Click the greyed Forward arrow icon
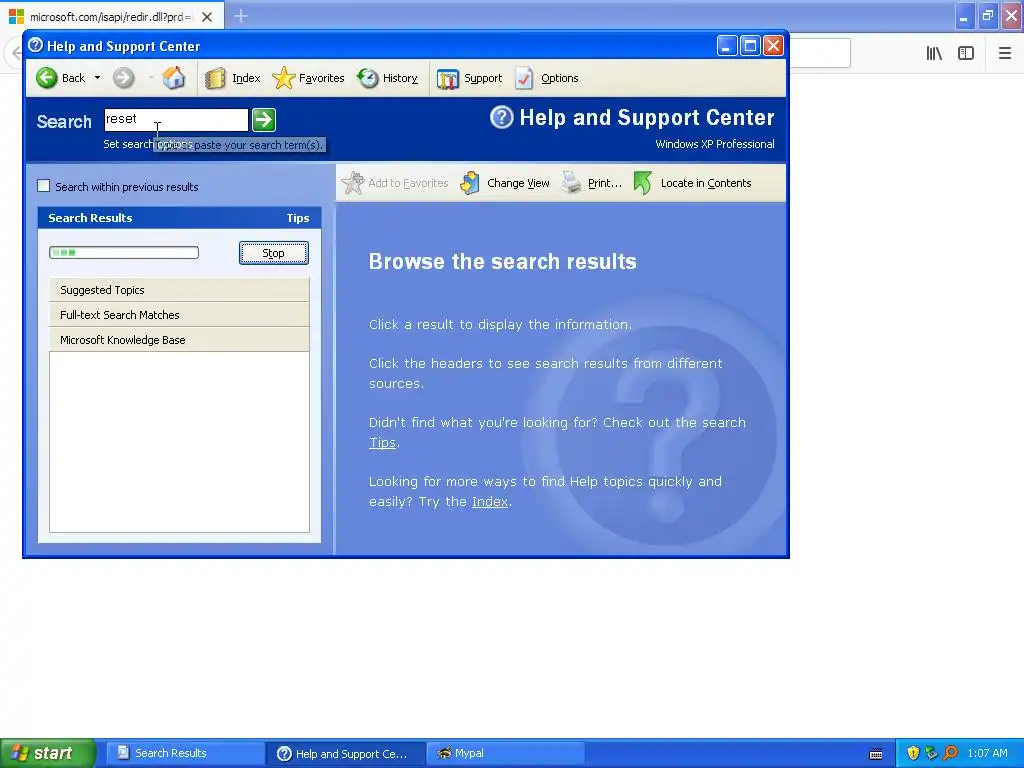Screen dimensions: 1024x768 tap(123, 78)
